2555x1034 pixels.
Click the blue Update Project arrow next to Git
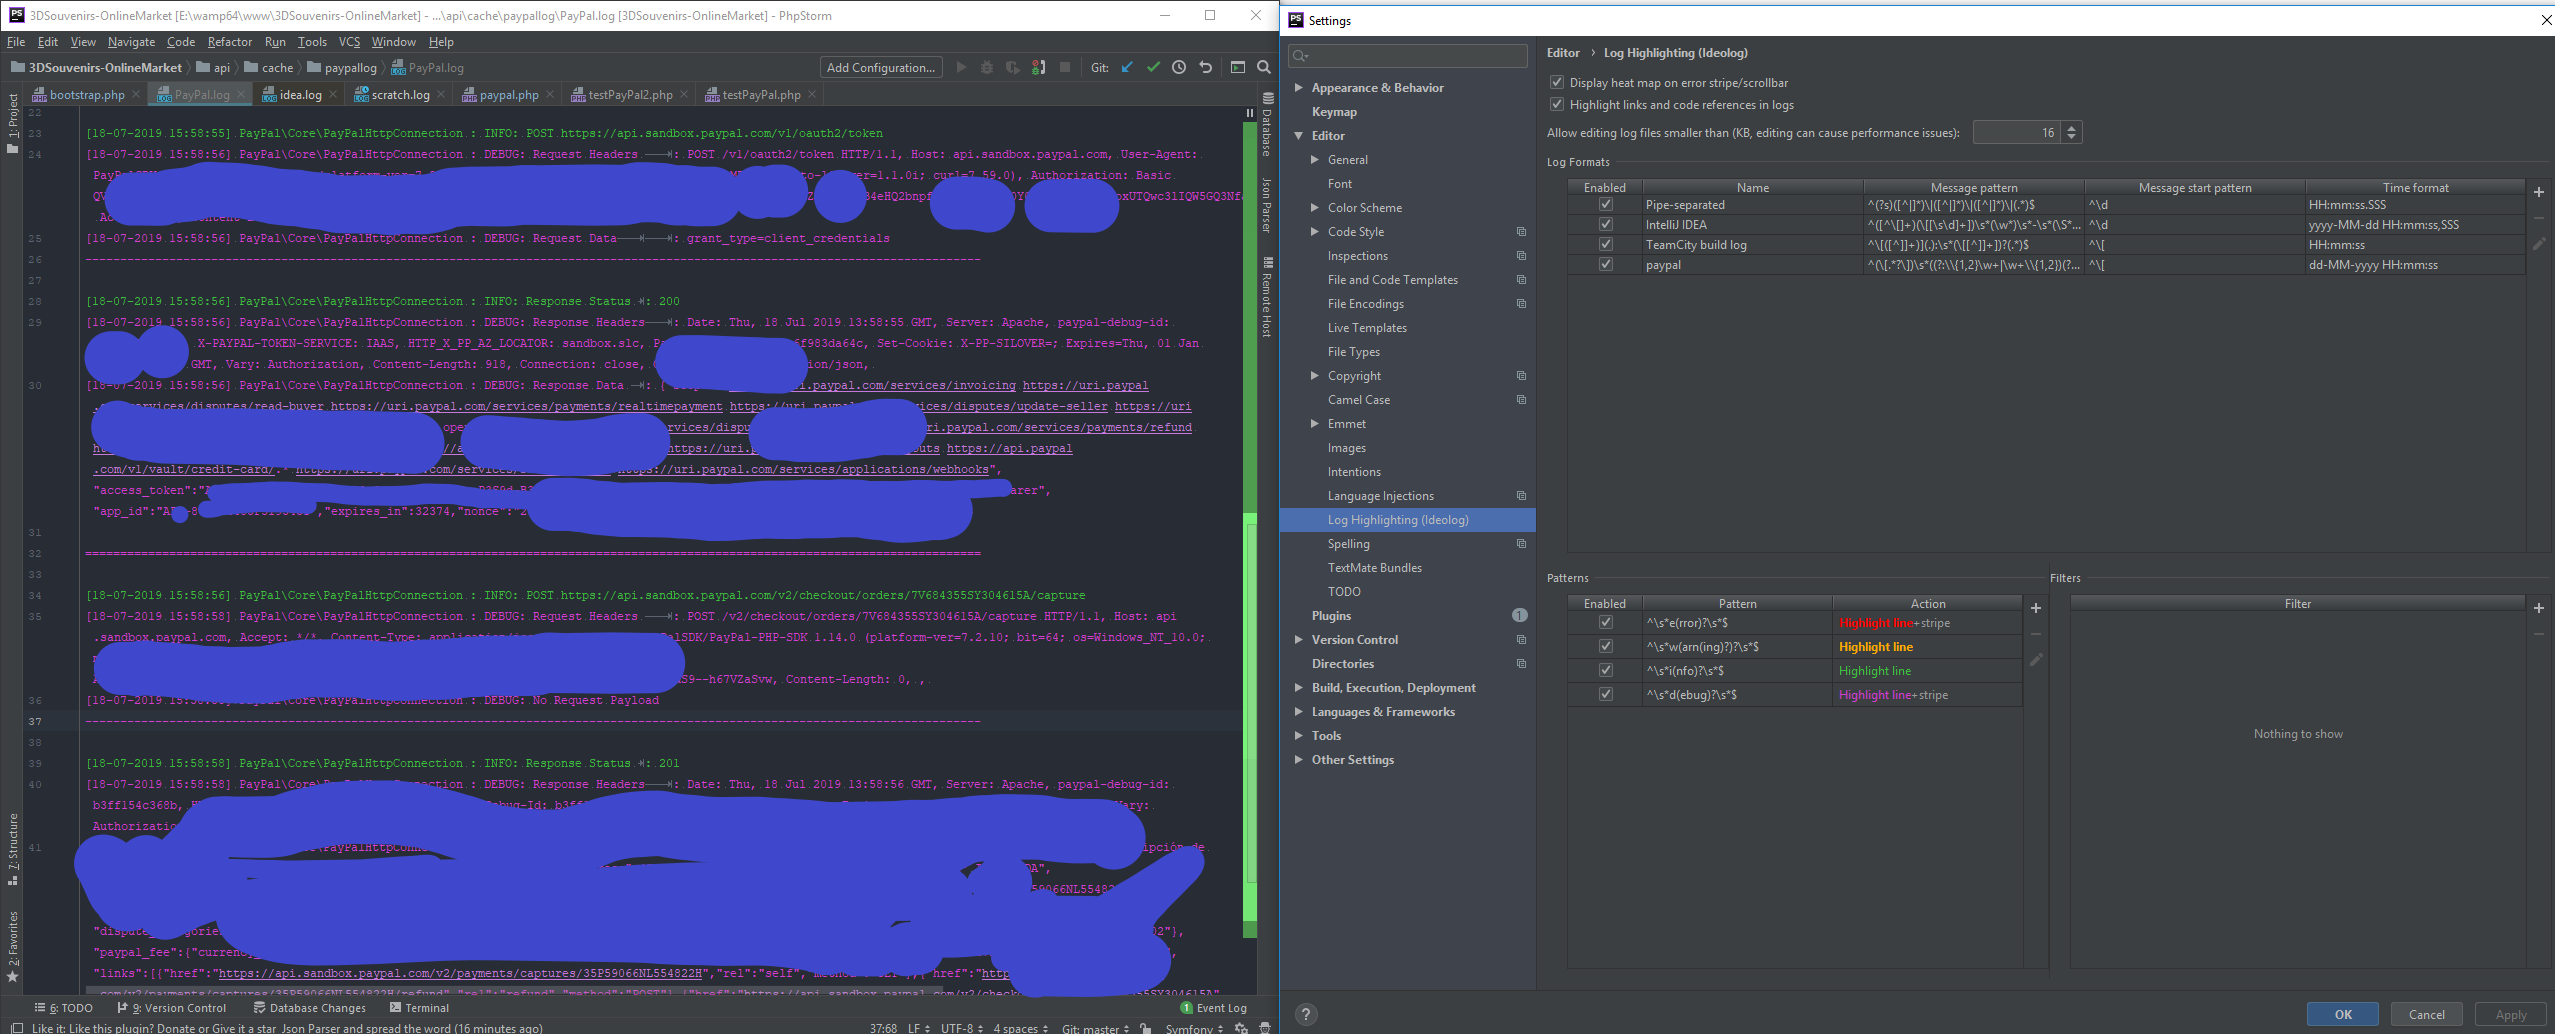coord(1126,67)
